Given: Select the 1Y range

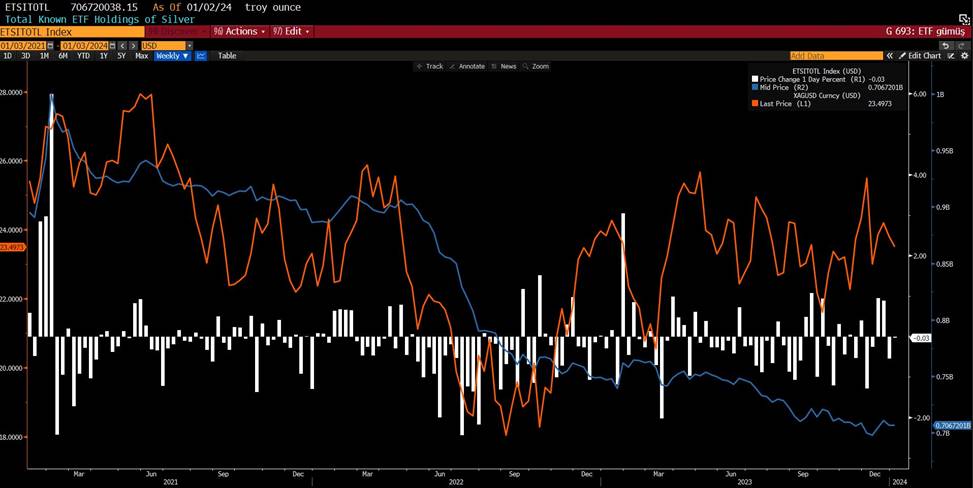Looking at the screenshot, I should (x=104, y=56).
